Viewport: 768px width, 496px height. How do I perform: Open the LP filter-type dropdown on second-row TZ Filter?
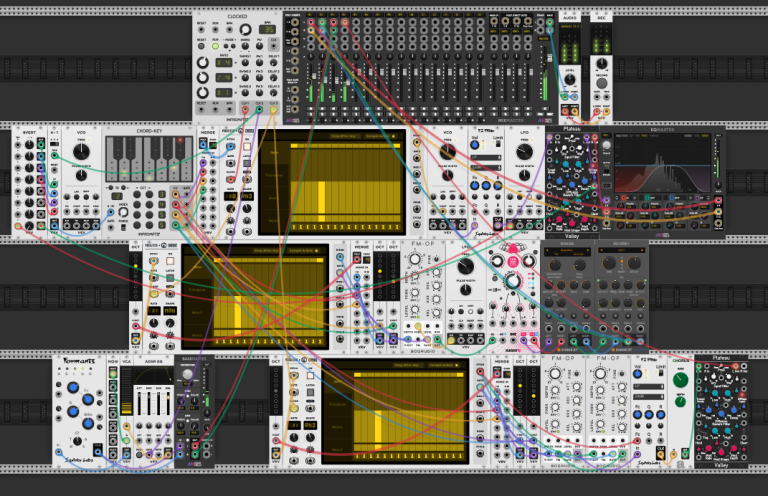(x=485, y=158)
